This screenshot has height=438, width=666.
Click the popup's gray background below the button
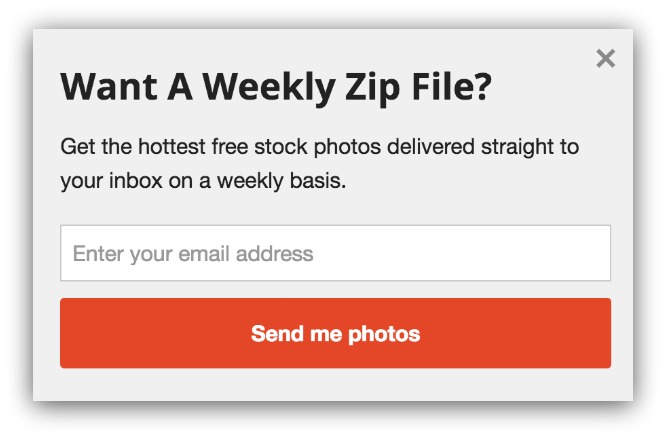pyautogui.click(x=333, y=384)
